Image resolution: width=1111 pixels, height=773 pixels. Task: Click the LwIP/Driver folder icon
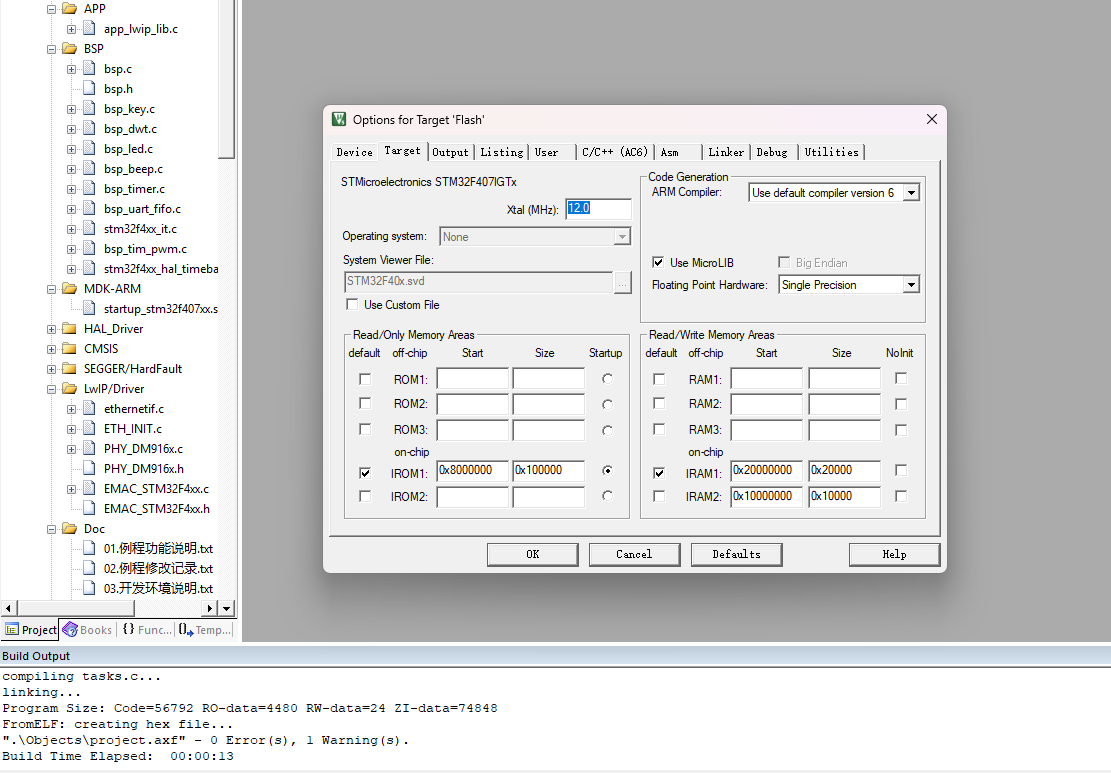click(69, 389)
